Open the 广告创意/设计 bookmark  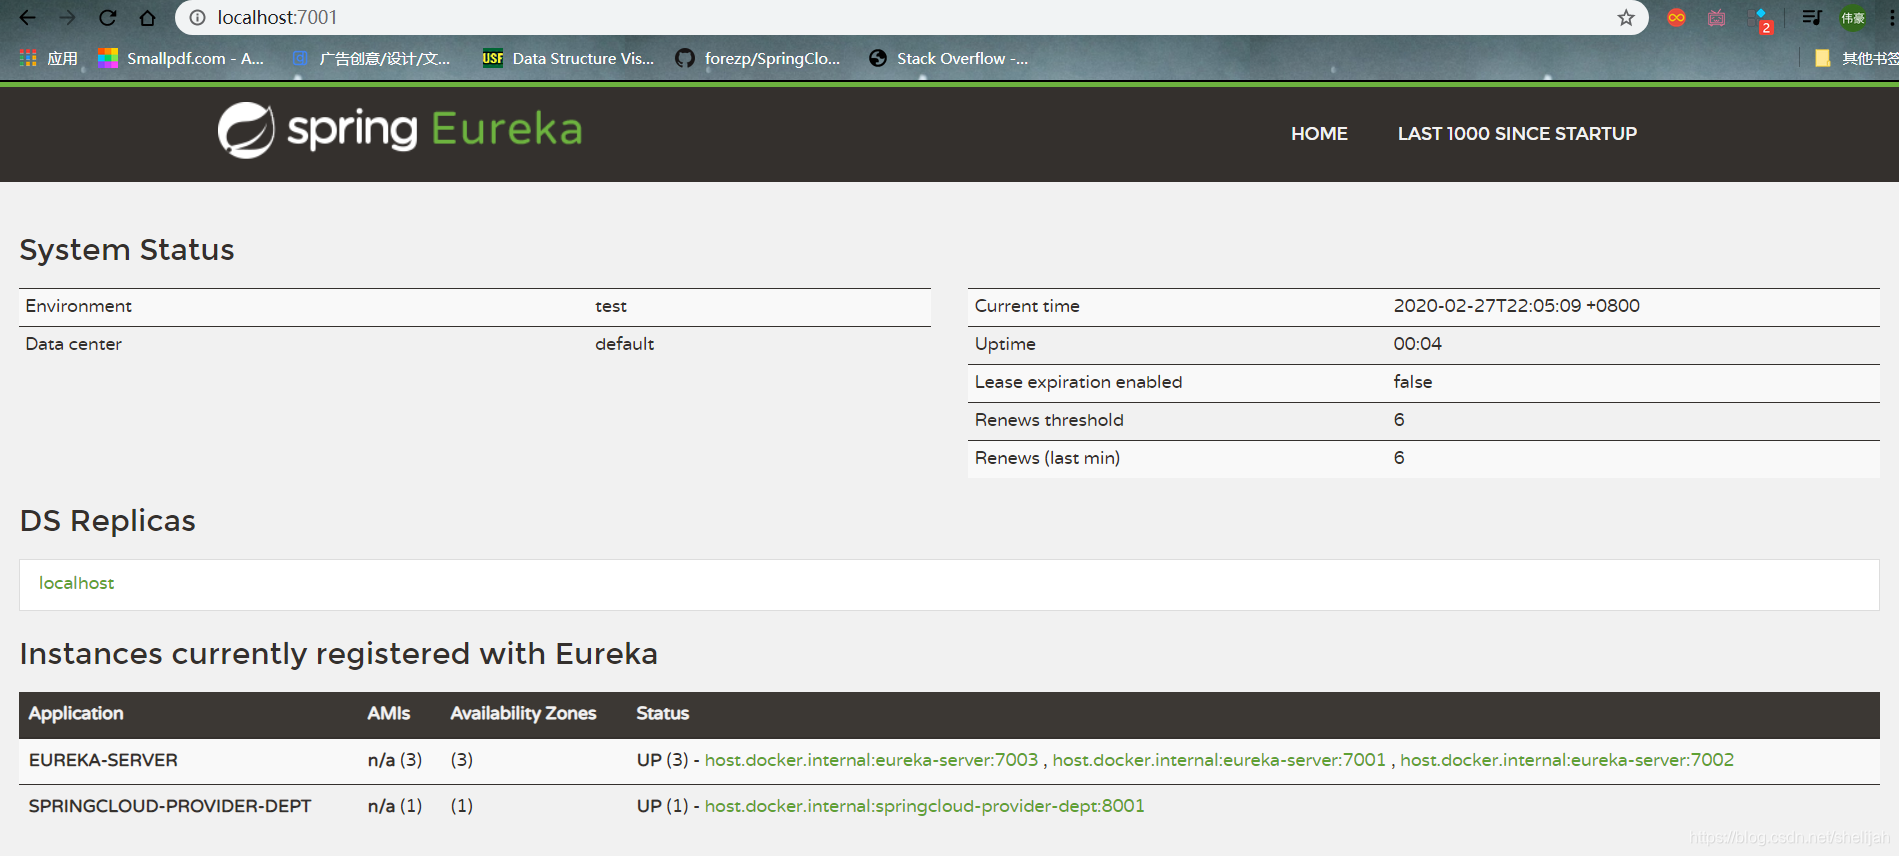point(371,58)
